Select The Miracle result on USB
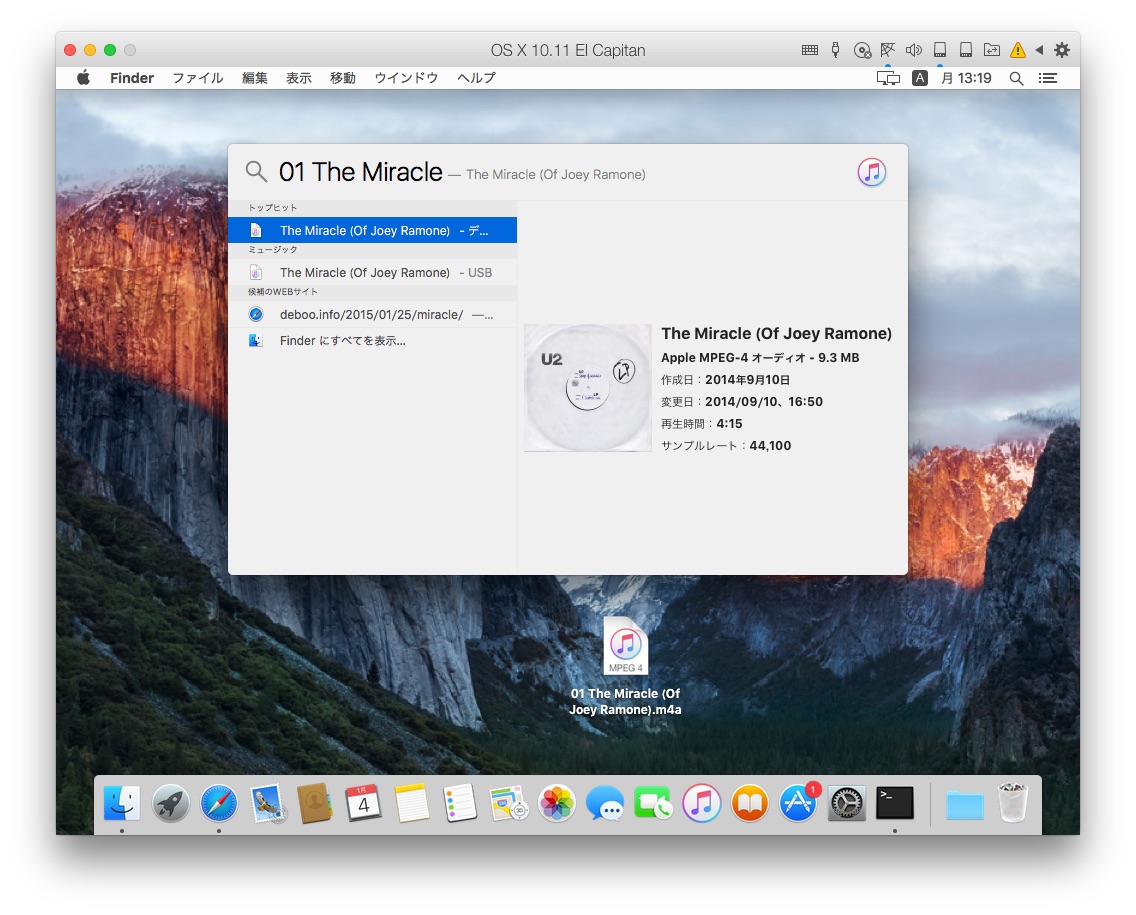Viewport: 1136px width, 915px height. [x=372, y=272]
